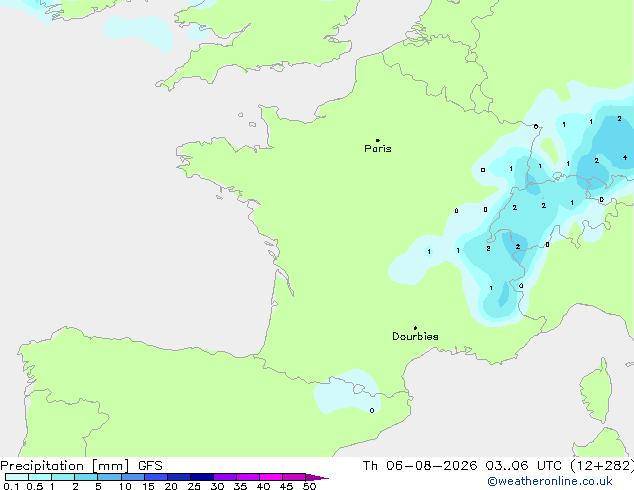Click the (12+282) forecast offset text
634x490 pixels.
602,466
